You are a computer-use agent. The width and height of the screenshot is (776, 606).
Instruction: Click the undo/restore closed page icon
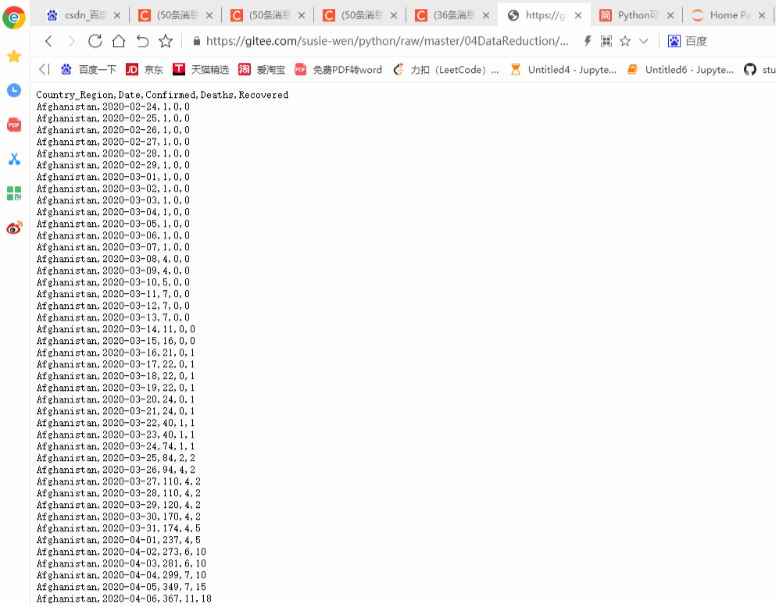143,41
